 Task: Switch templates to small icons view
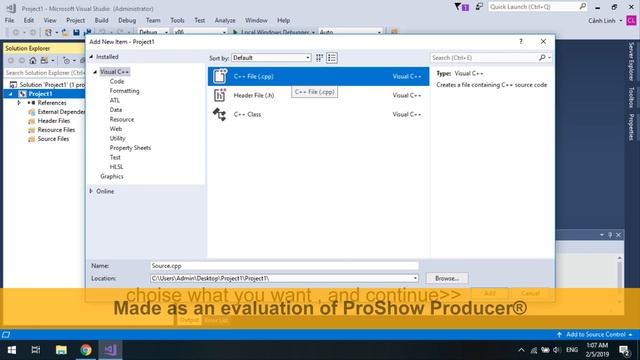pyautogui.click(x=319, y=58)
